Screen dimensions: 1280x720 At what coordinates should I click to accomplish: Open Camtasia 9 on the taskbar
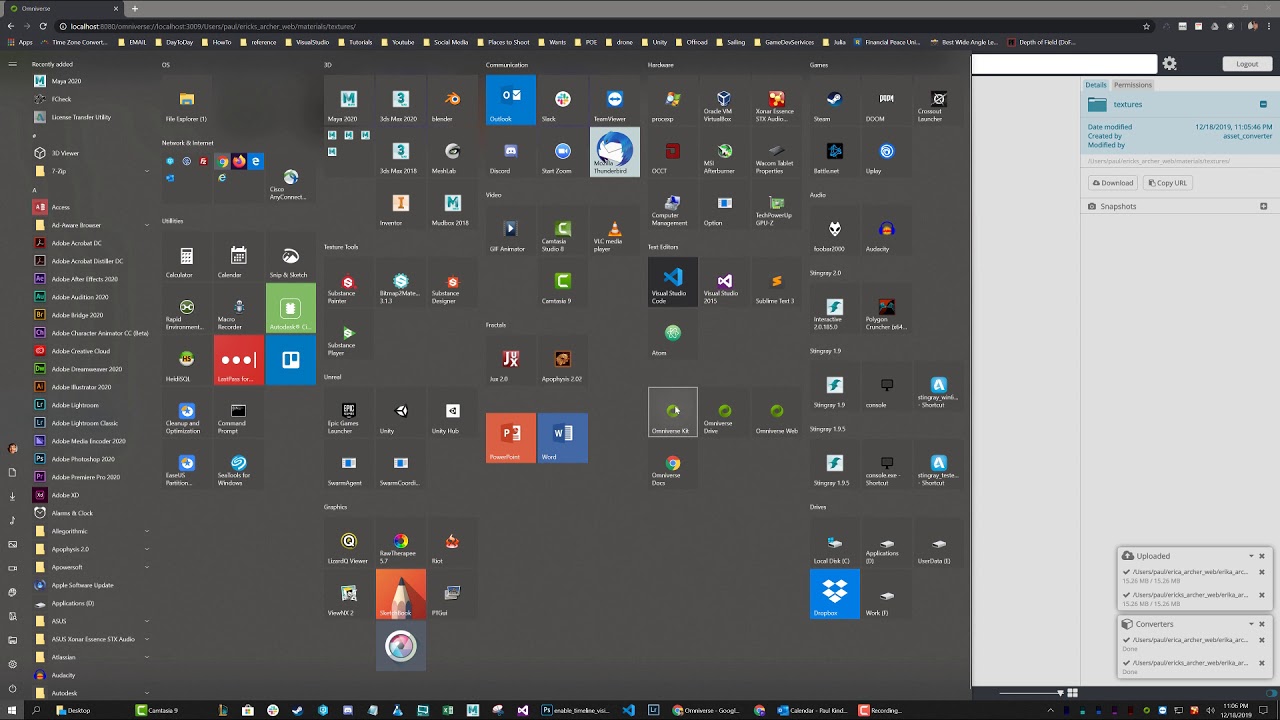coord(158,710)
